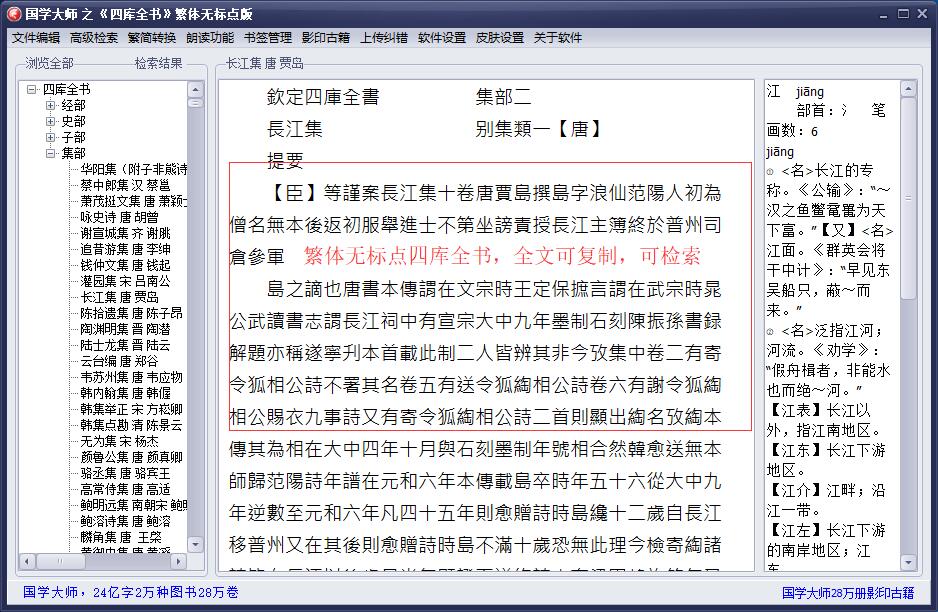The width and height of the screenshot is (938, 612).
Task: Select 蔡中郎集 汉 蔡邕 entry
Action: point(126,185)
